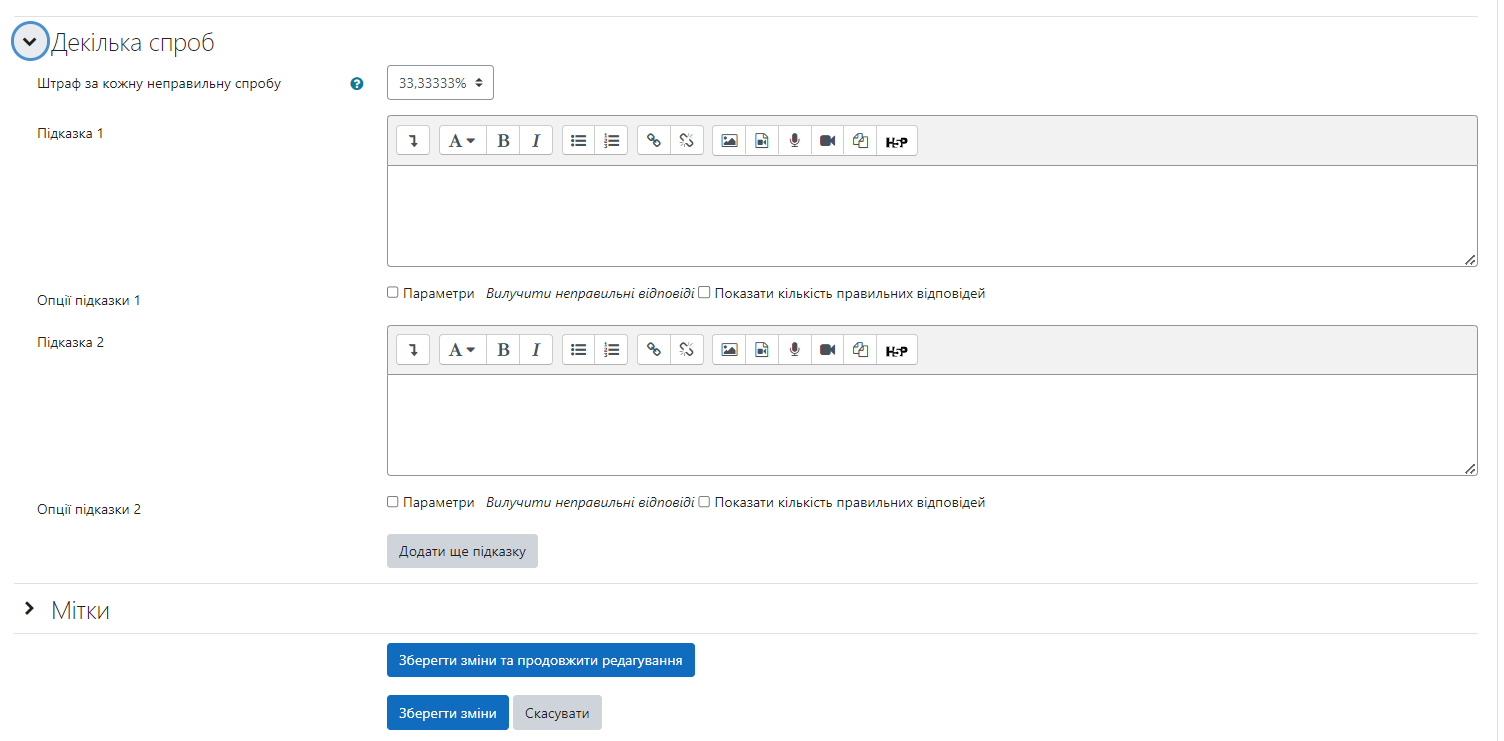Insert image in Підказка 1 editor

[729, 141]
